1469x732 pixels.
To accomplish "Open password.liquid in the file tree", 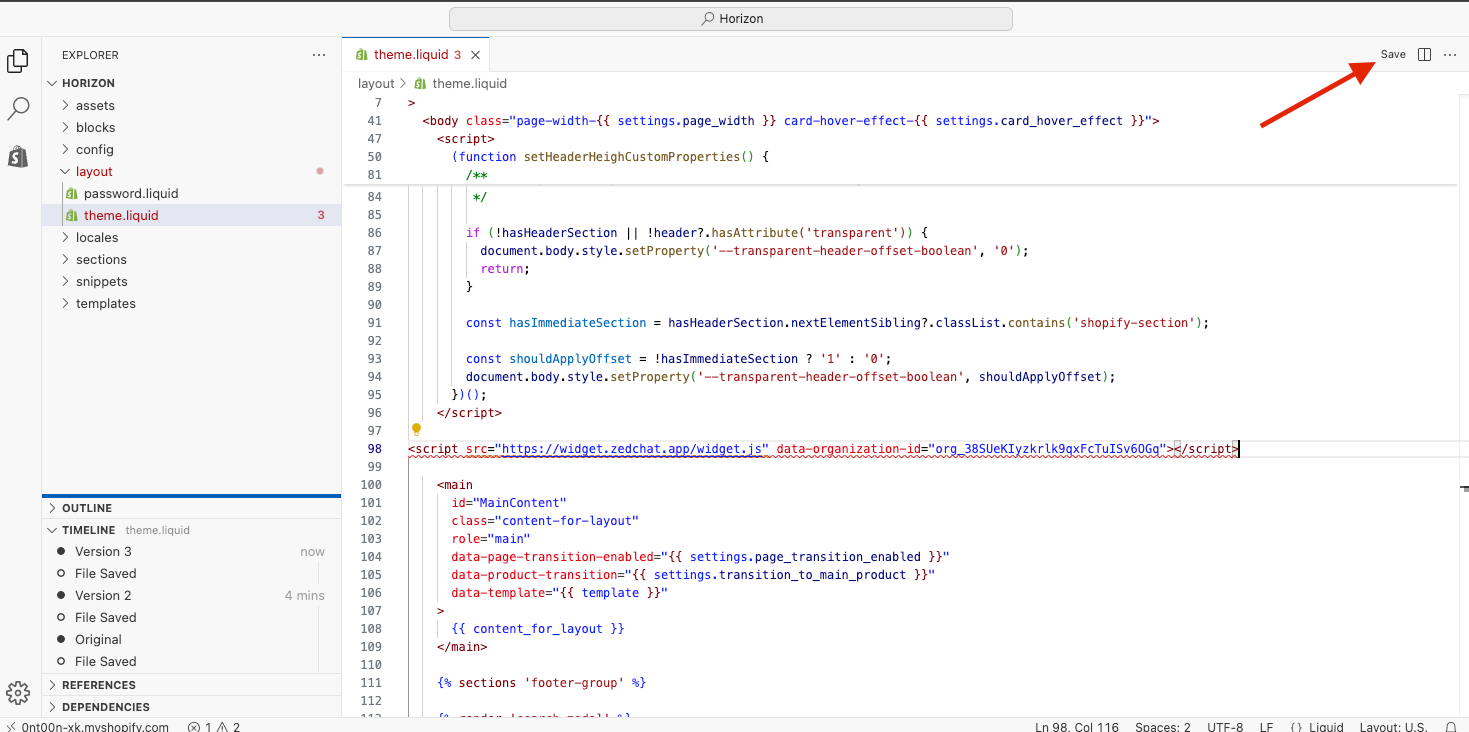I will [x=131, y=193].
